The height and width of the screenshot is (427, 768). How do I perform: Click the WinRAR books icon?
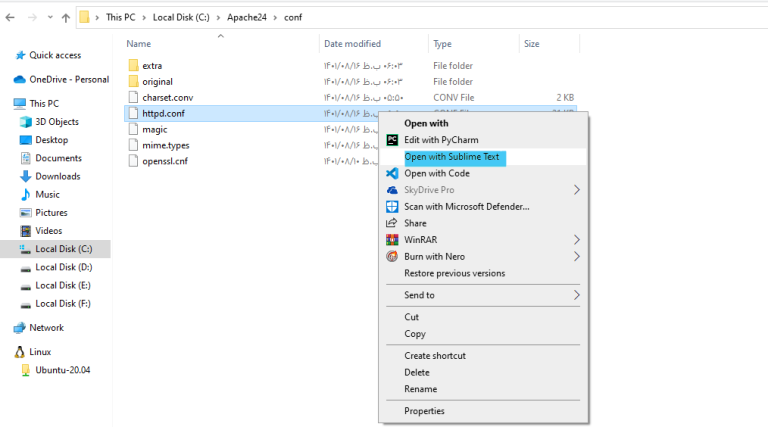pyautogui.click(x=393, y=240)
